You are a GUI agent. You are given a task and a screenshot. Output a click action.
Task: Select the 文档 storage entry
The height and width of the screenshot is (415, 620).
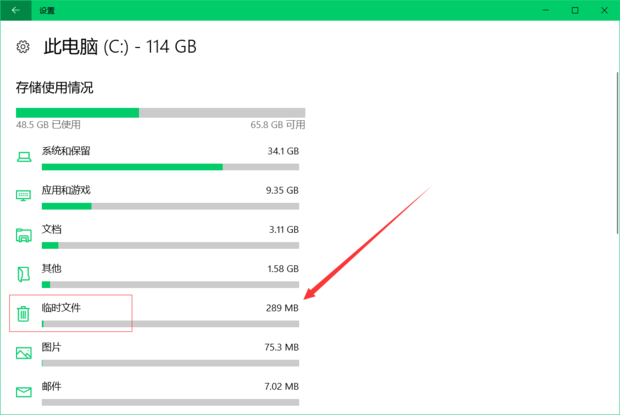pos(52,229)
